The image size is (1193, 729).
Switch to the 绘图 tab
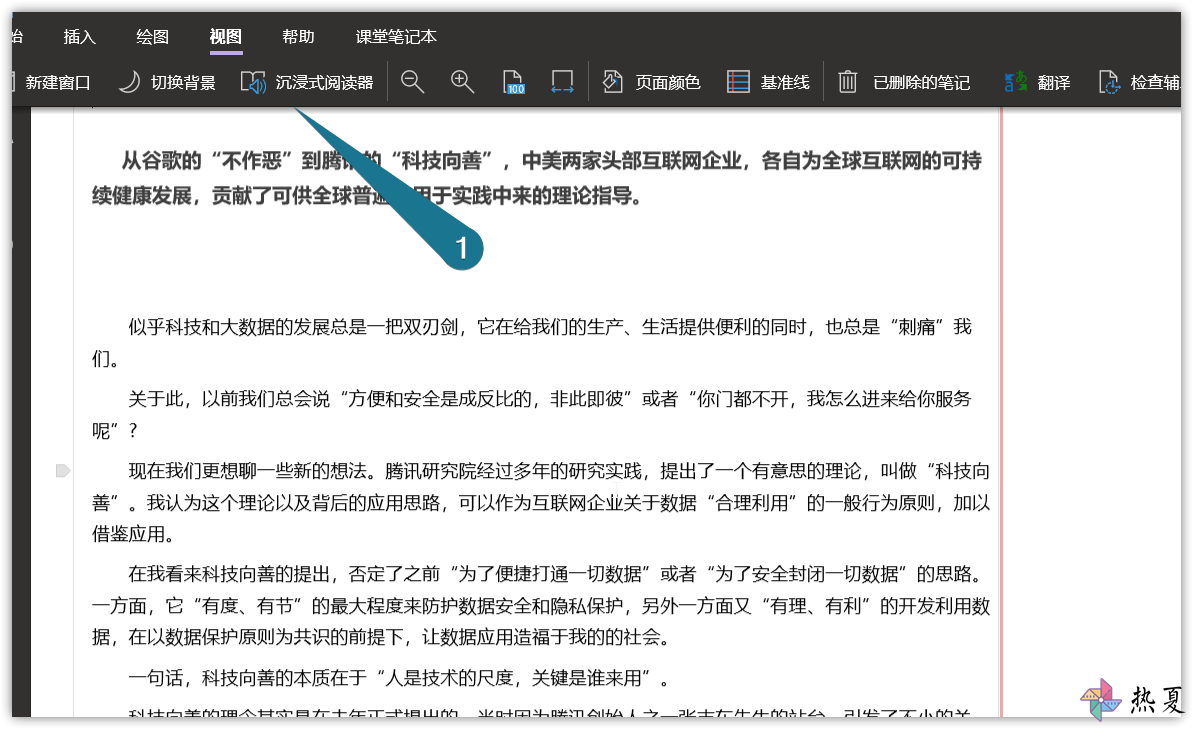coord(152,37)
